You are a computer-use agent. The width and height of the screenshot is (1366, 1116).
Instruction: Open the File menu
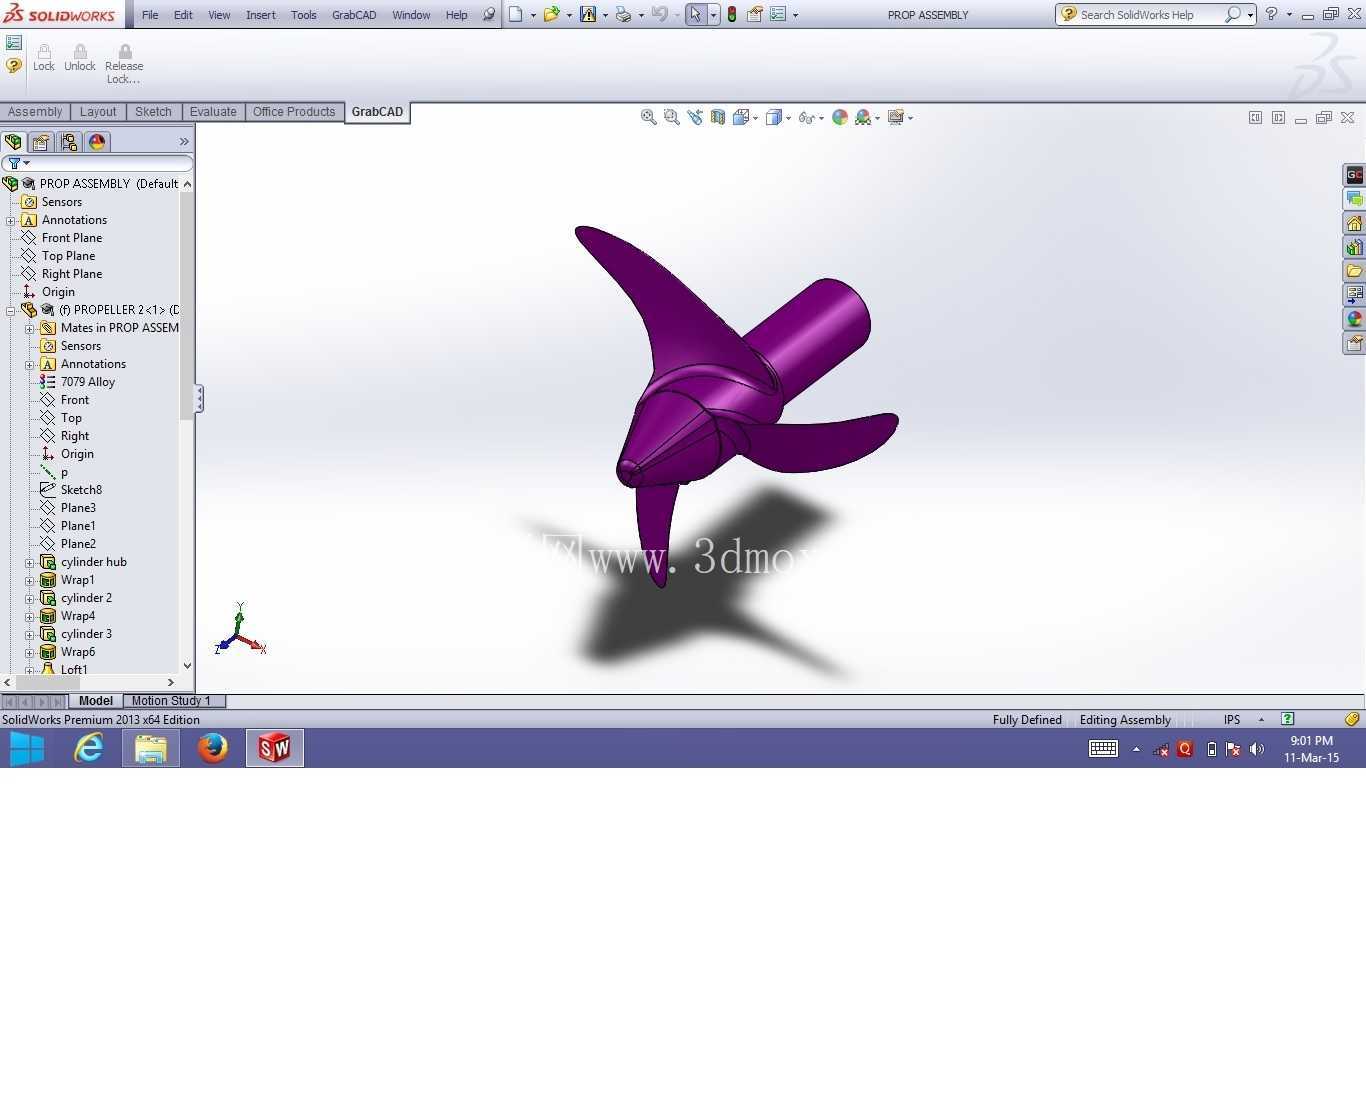[150, 15]
